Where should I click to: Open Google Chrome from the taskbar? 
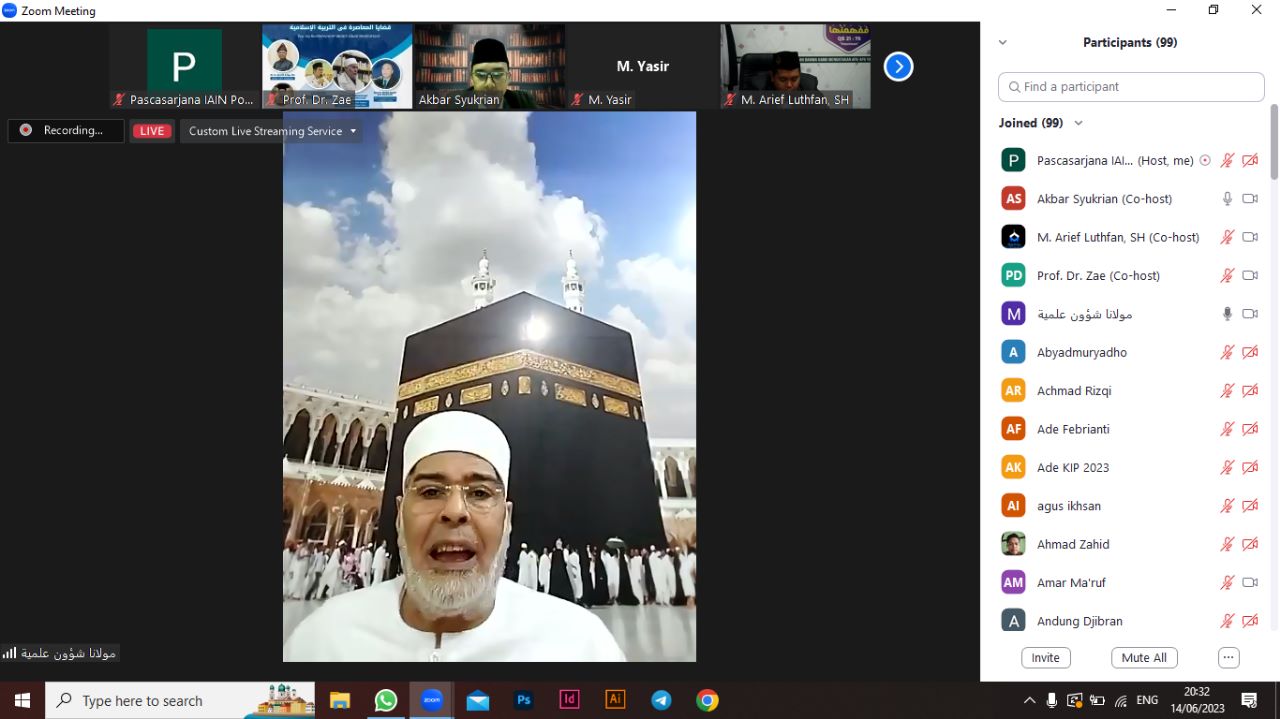point(707,700)
